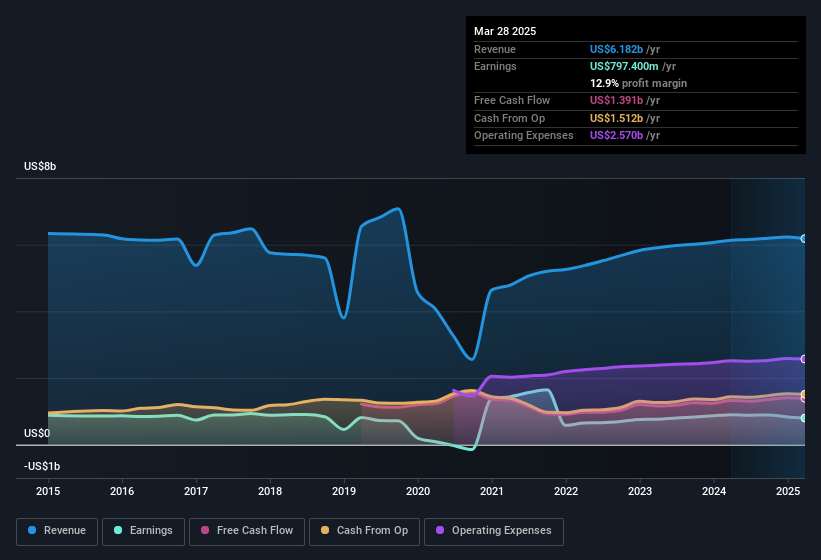Click the US$6.182b revenue value
The image size is (821, 560).
click(616, 49)
